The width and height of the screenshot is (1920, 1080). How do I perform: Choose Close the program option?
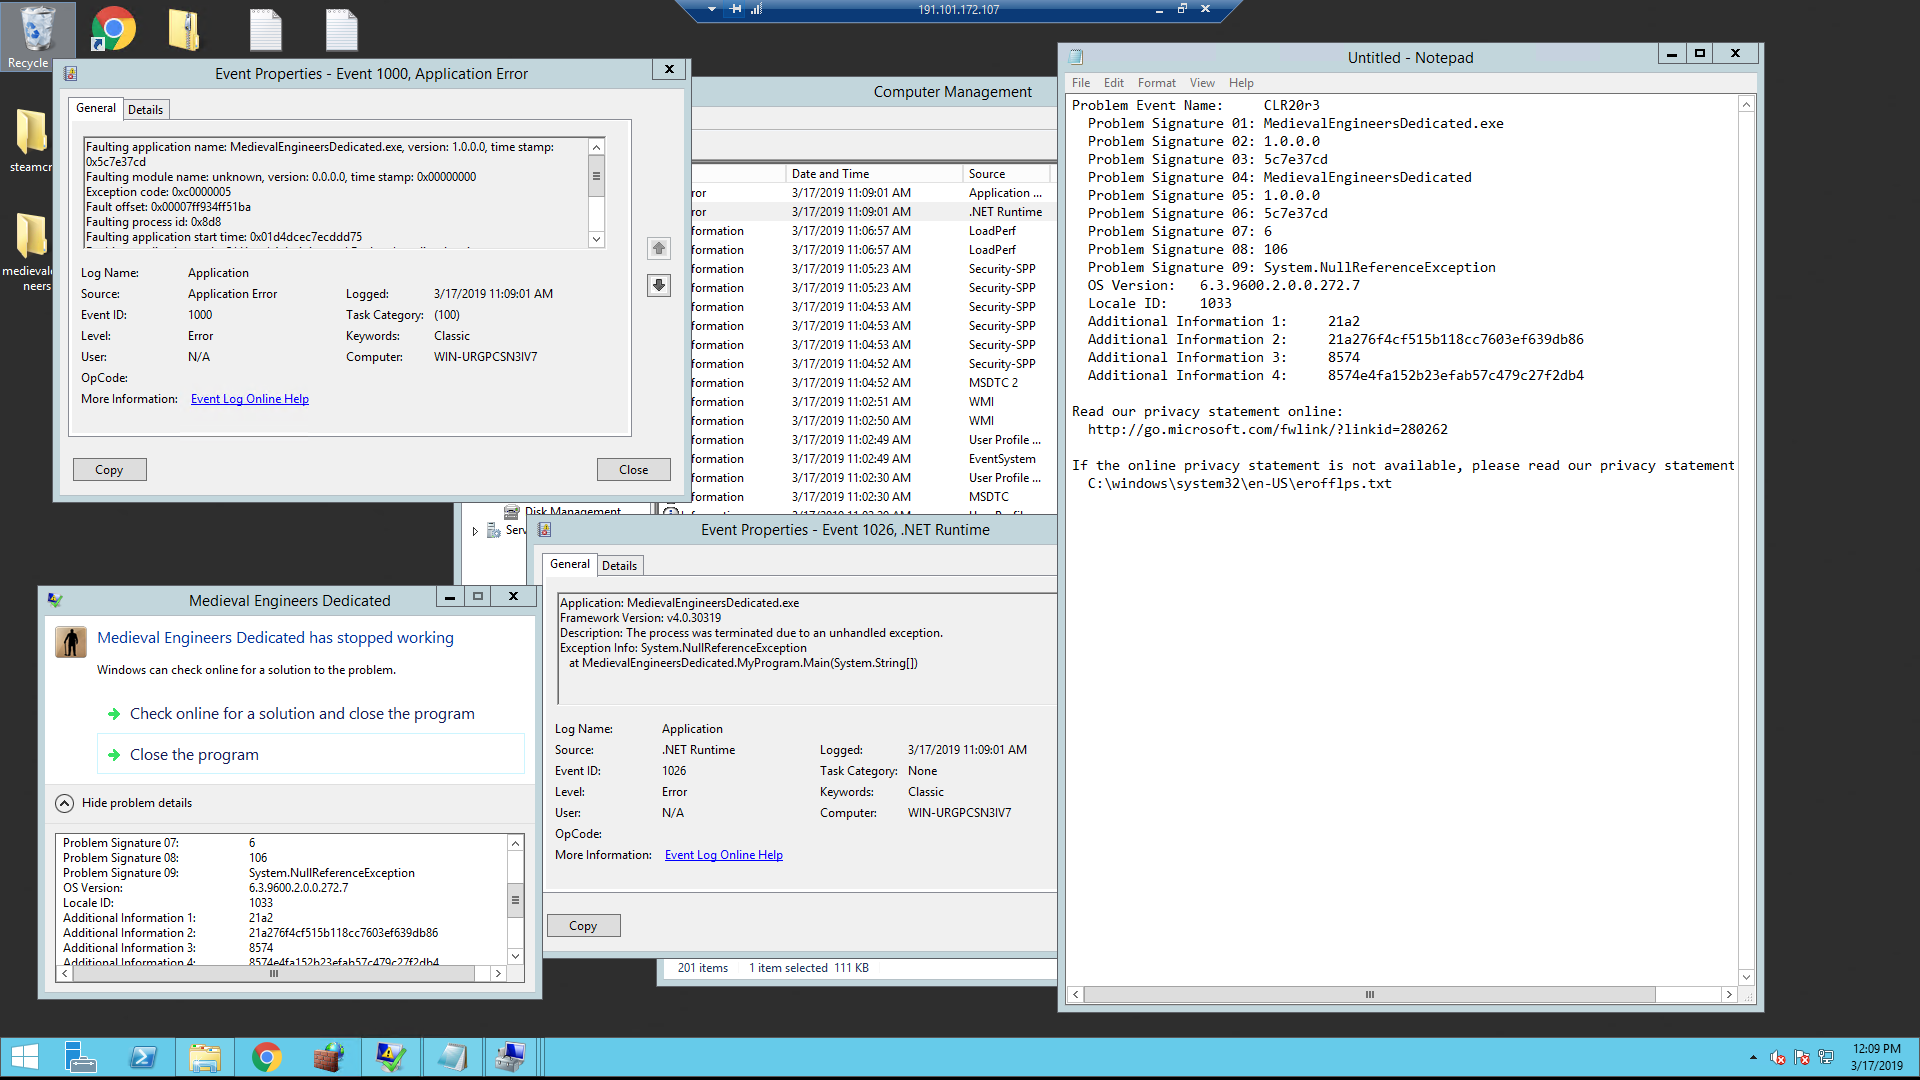coord(194,755)
